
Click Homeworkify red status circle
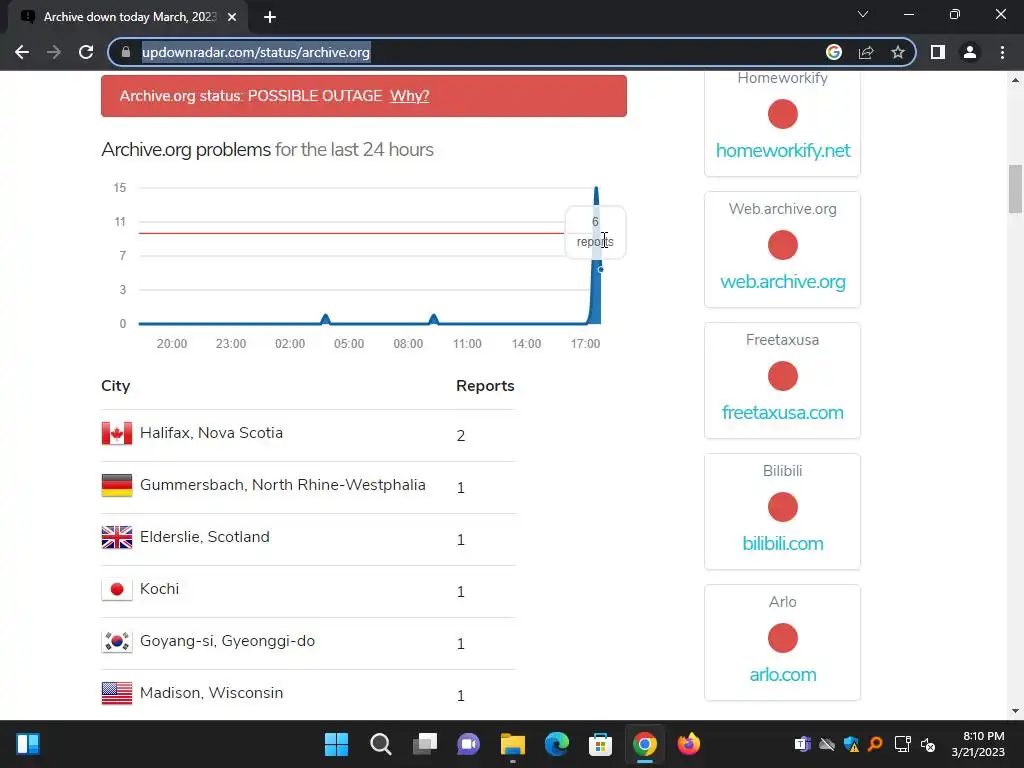pos(782,114)
